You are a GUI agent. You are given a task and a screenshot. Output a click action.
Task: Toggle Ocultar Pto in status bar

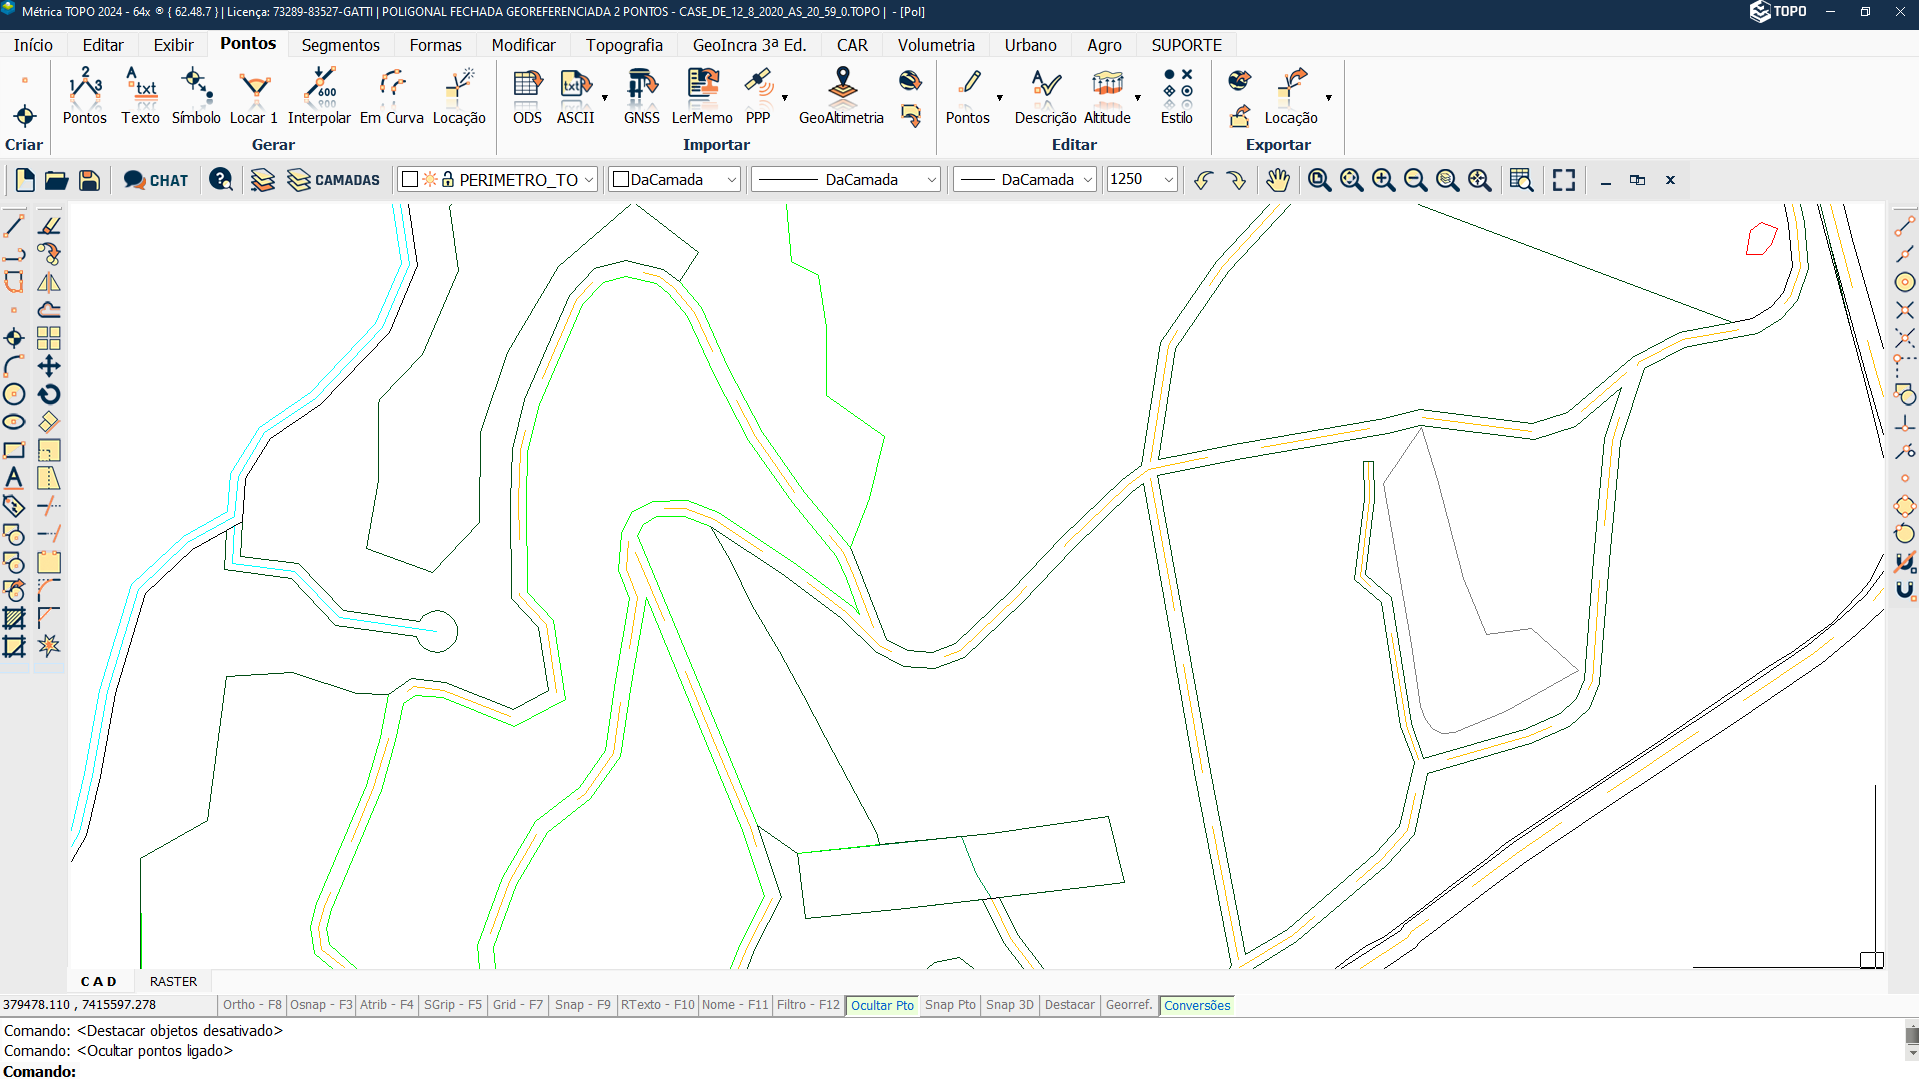pyautogui.click(x=882, y=1005)
